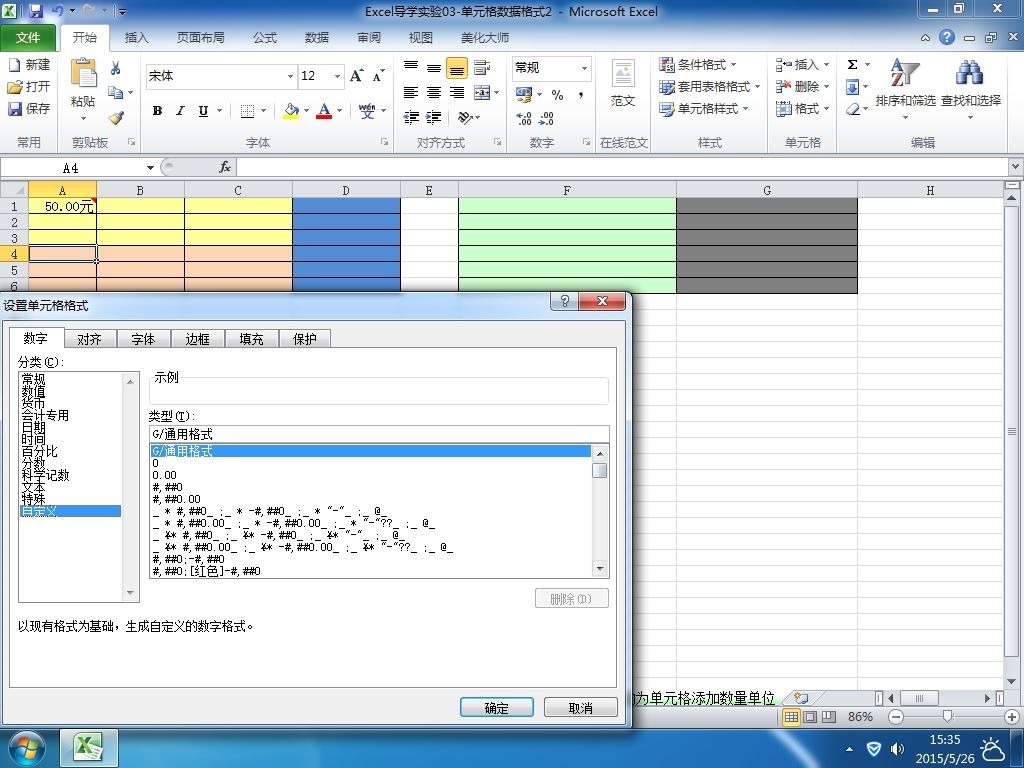Click AutoSum sigma icon
This screenshot has width=1024, height=768.
click(852, 65)
